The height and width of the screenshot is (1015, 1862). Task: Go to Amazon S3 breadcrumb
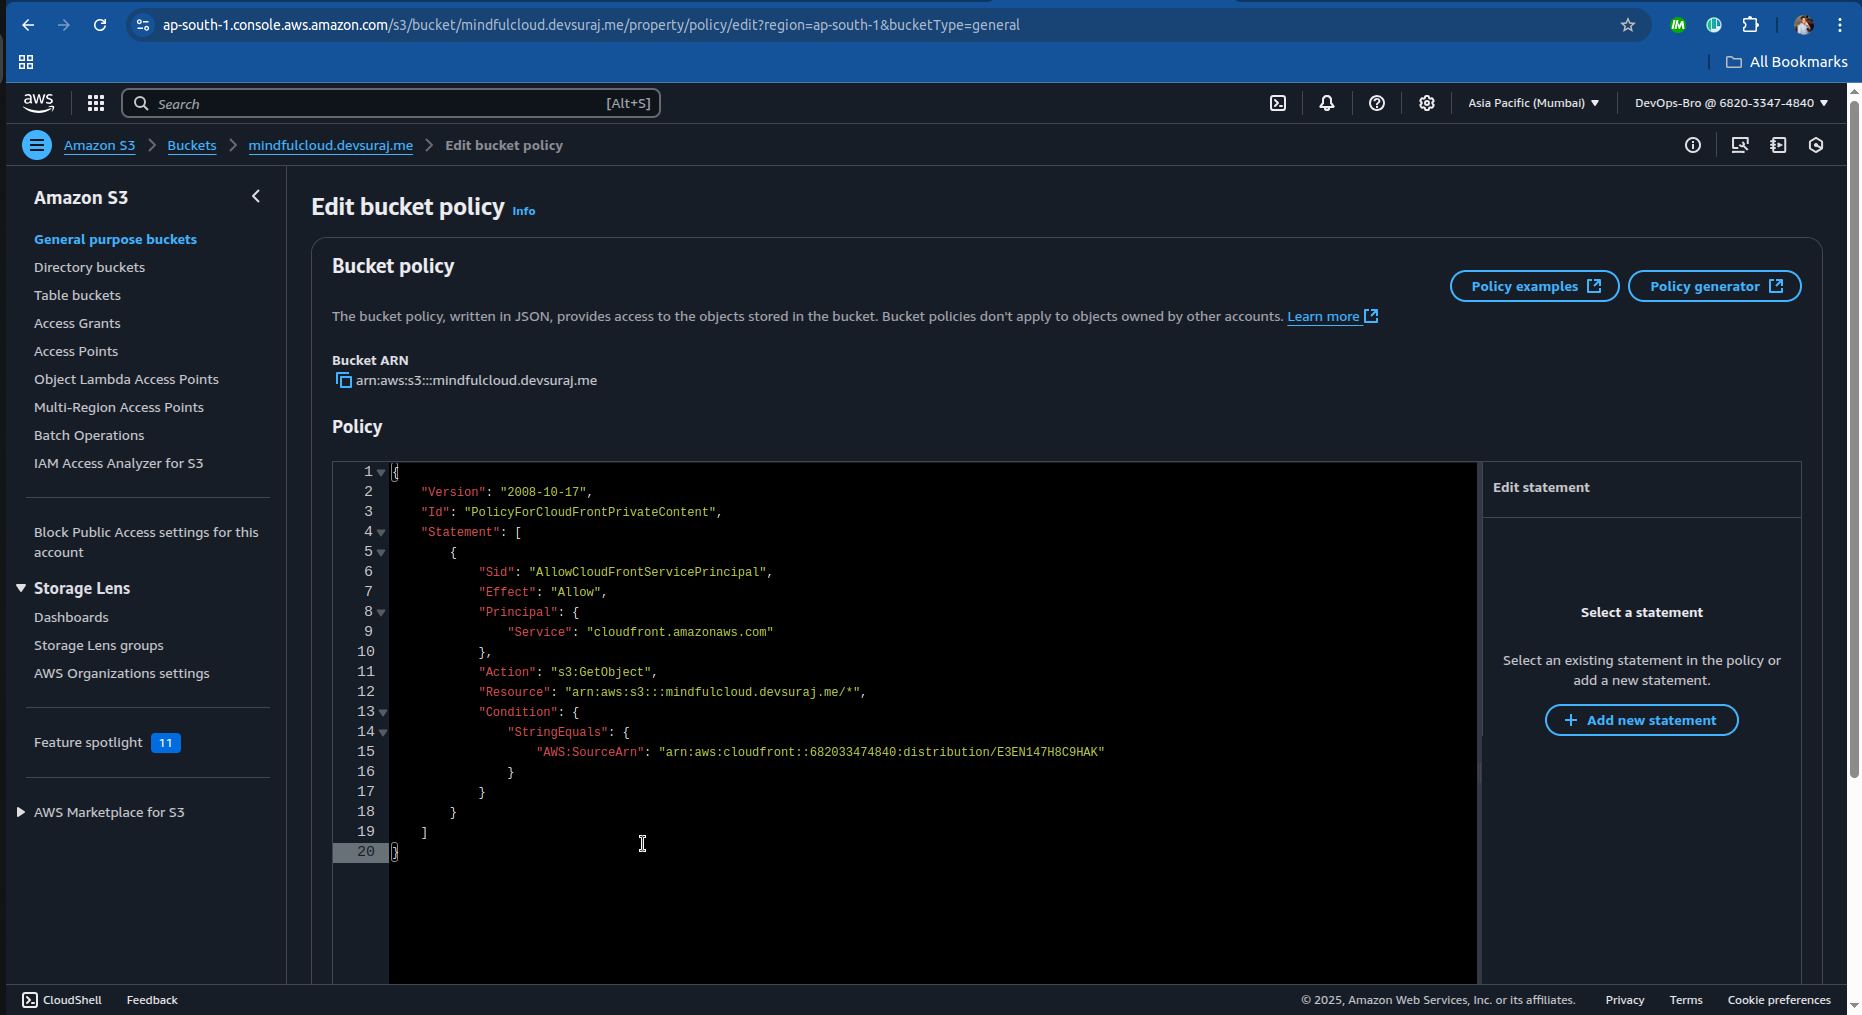pyautogui.click(x=99, y=145)
